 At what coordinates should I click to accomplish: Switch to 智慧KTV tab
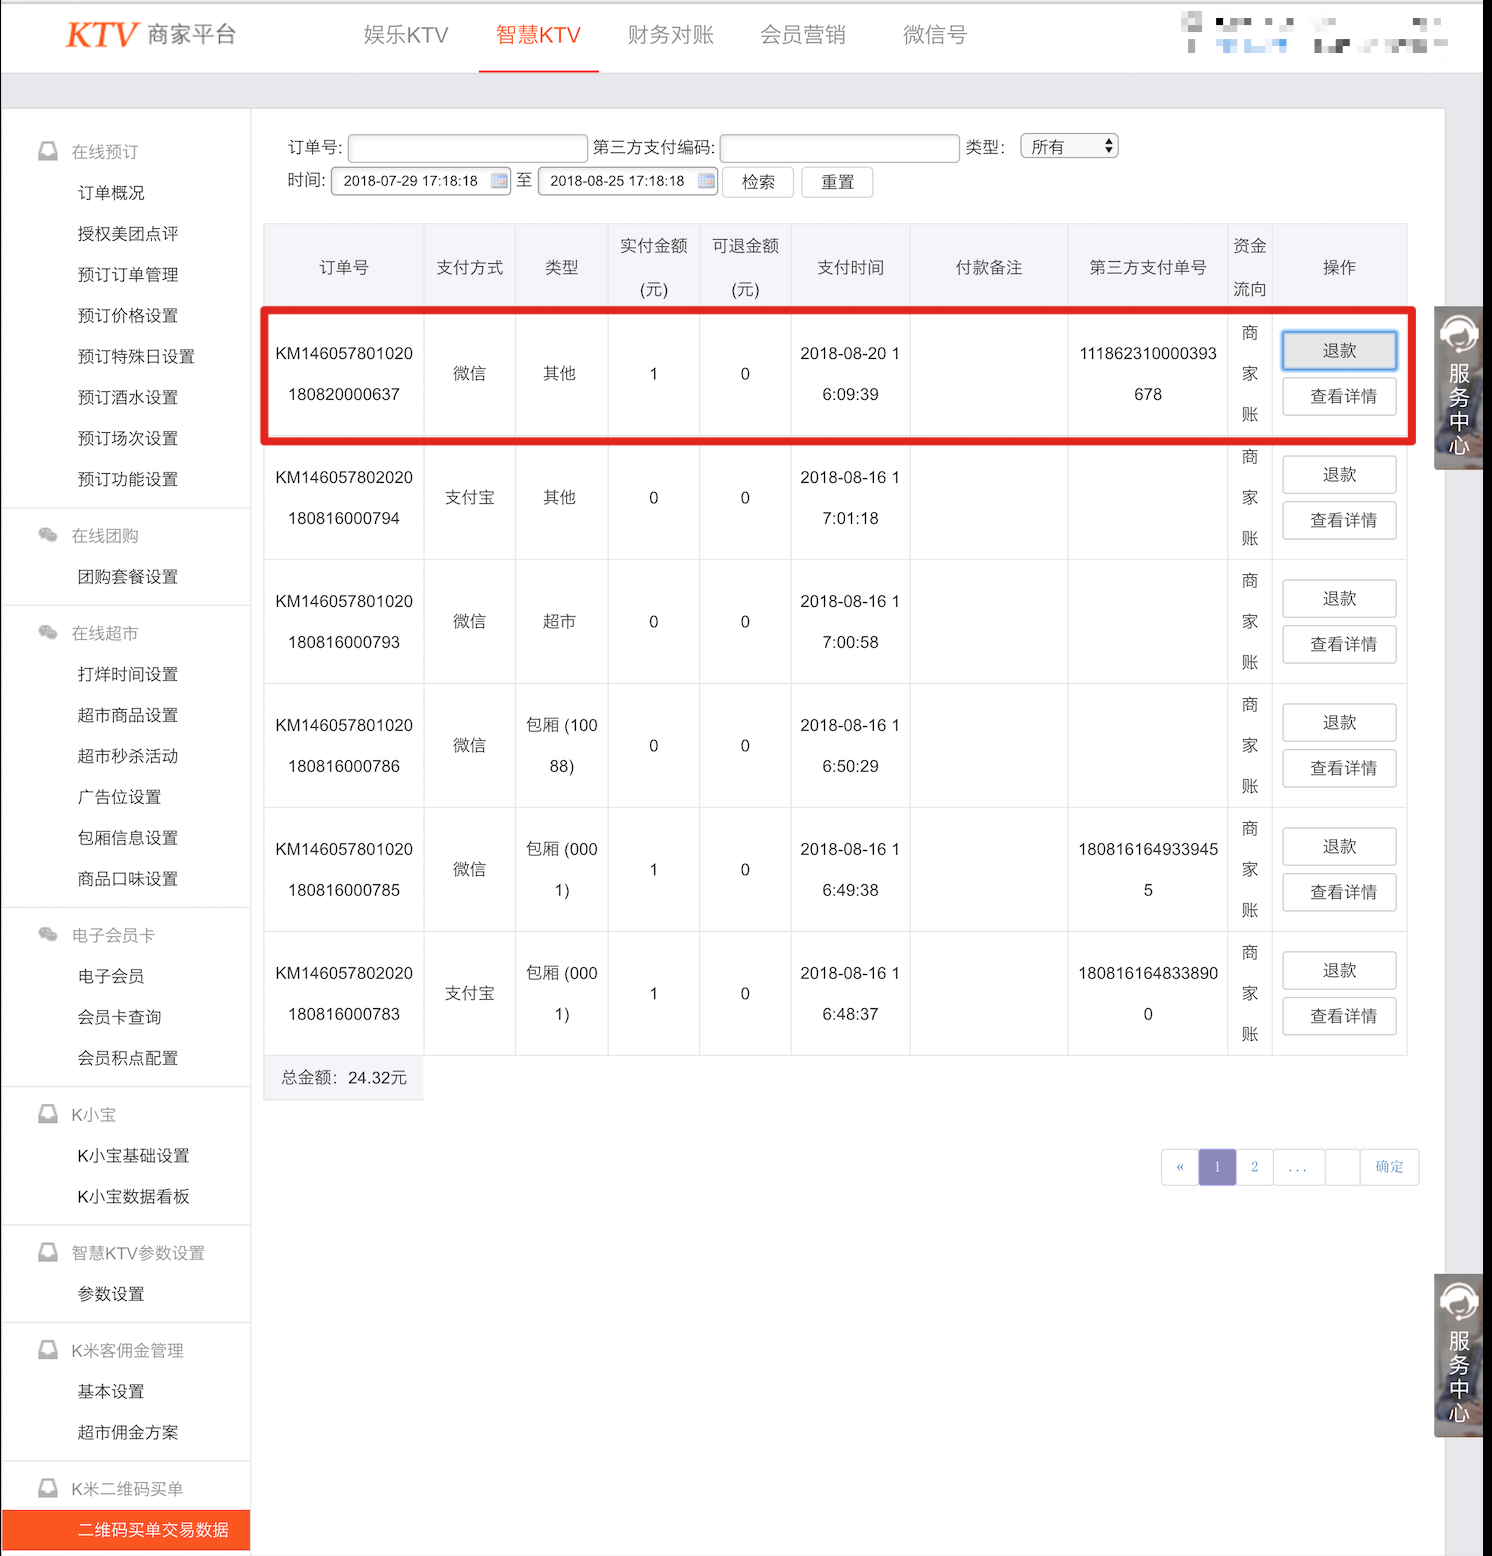[538, 35]
